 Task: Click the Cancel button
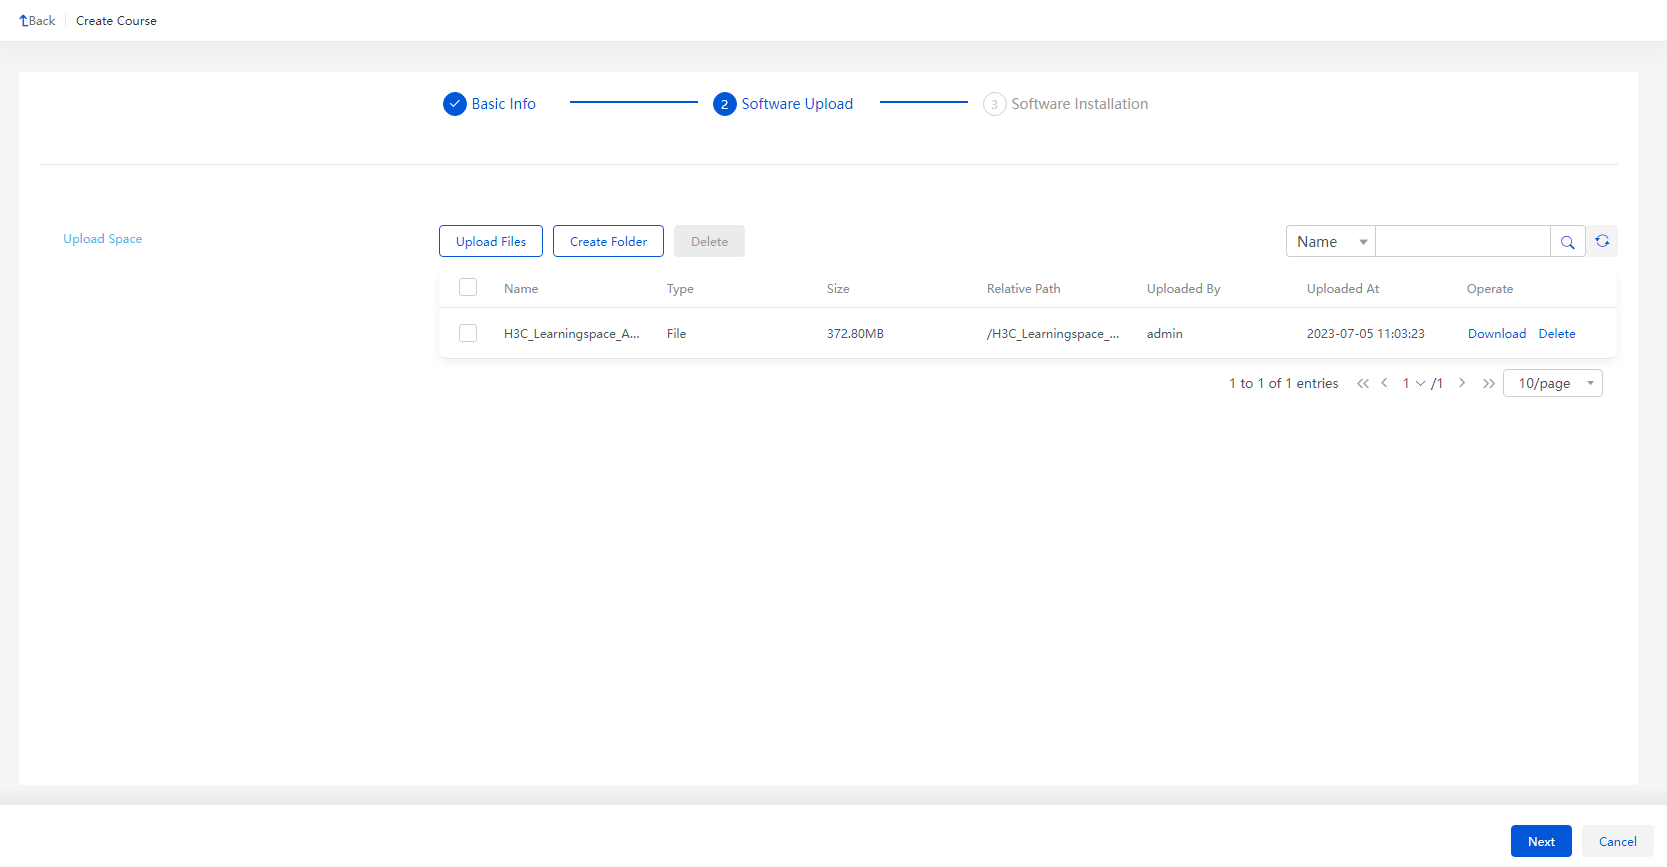click(1618, 841)
